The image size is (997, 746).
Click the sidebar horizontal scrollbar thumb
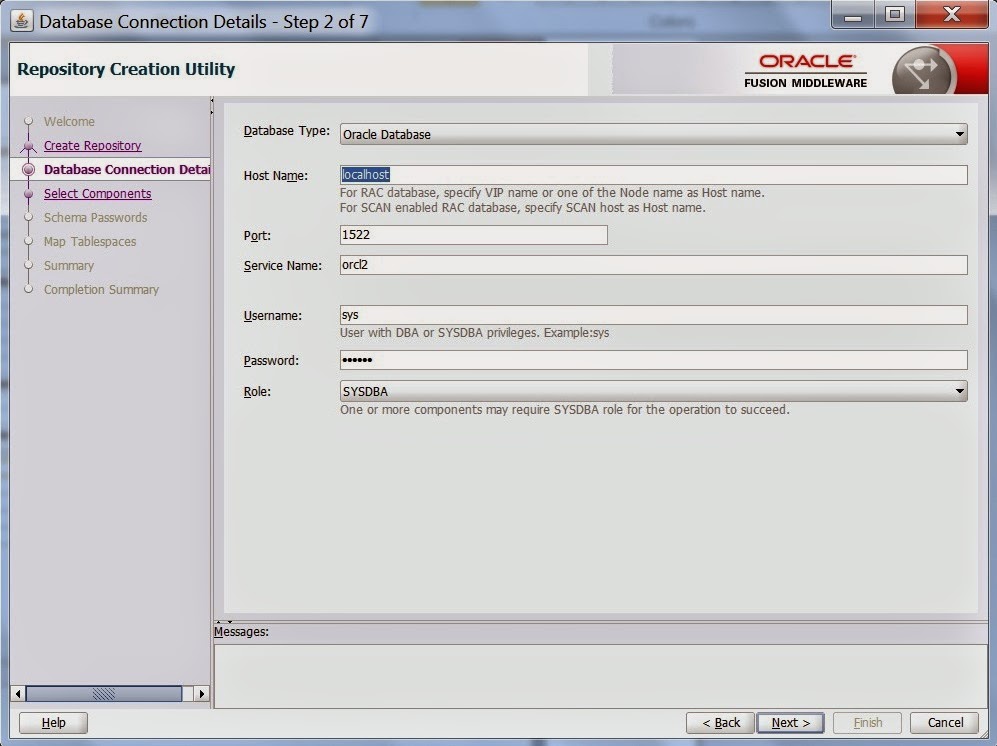[104, 693]
